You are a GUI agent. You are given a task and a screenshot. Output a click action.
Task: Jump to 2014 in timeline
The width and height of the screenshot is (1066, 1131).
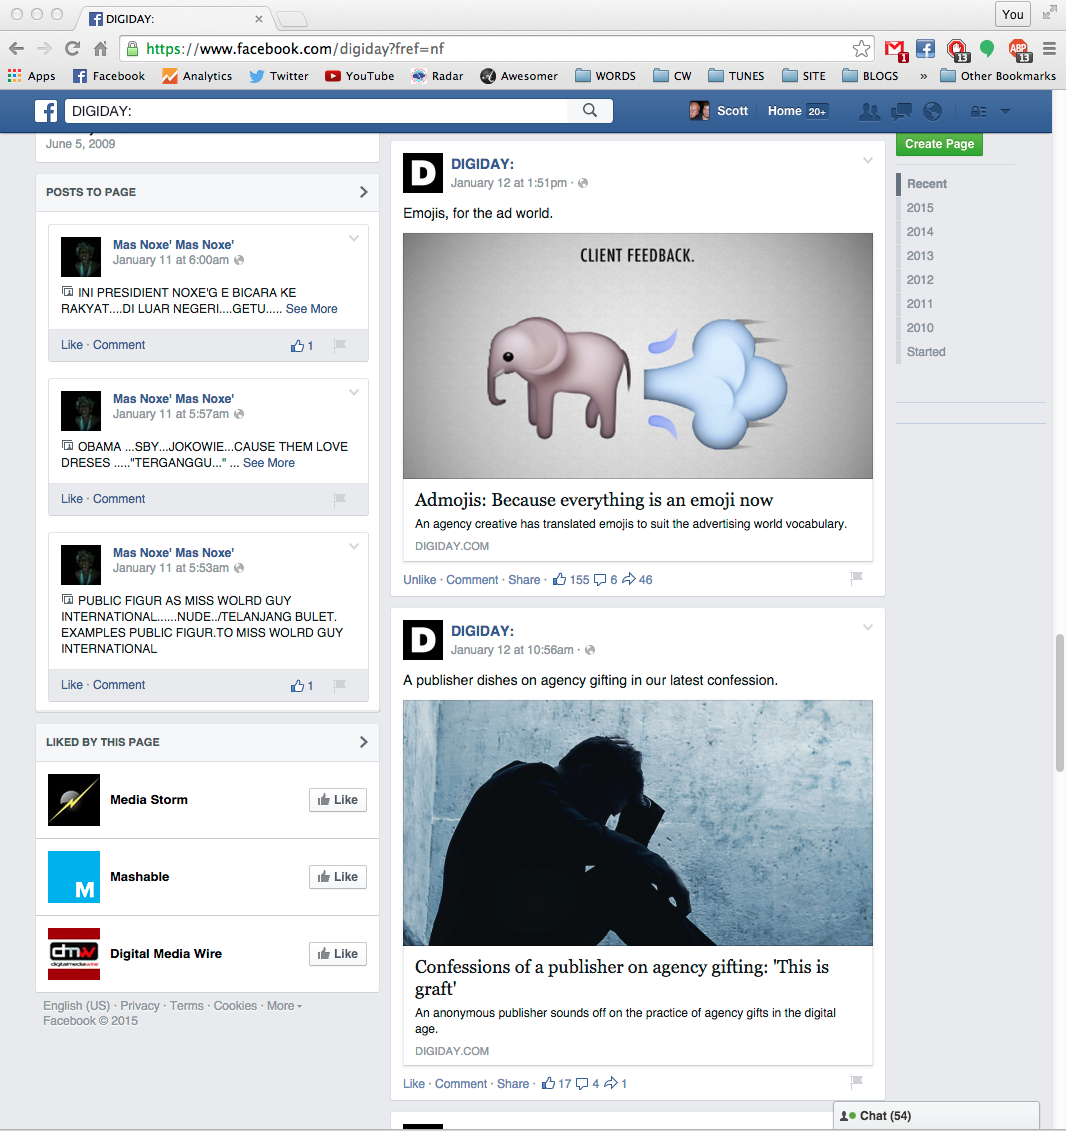(x=920, y=232)
